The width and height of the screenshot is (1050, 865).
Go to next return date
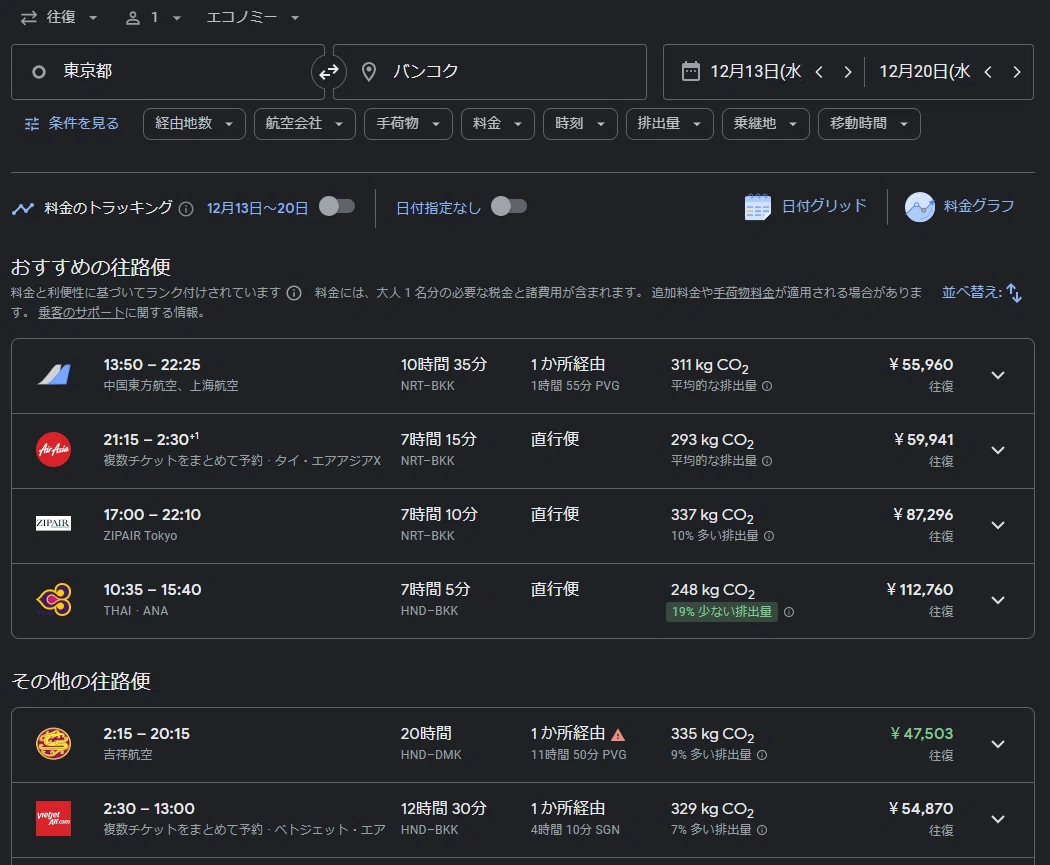(x=1017, y=72)
